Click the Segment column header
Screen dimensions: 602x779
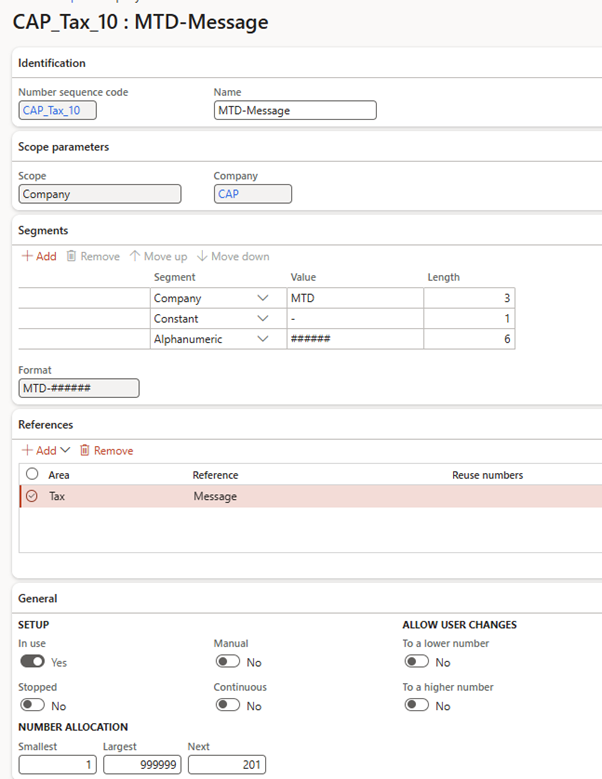pos(174,277)
